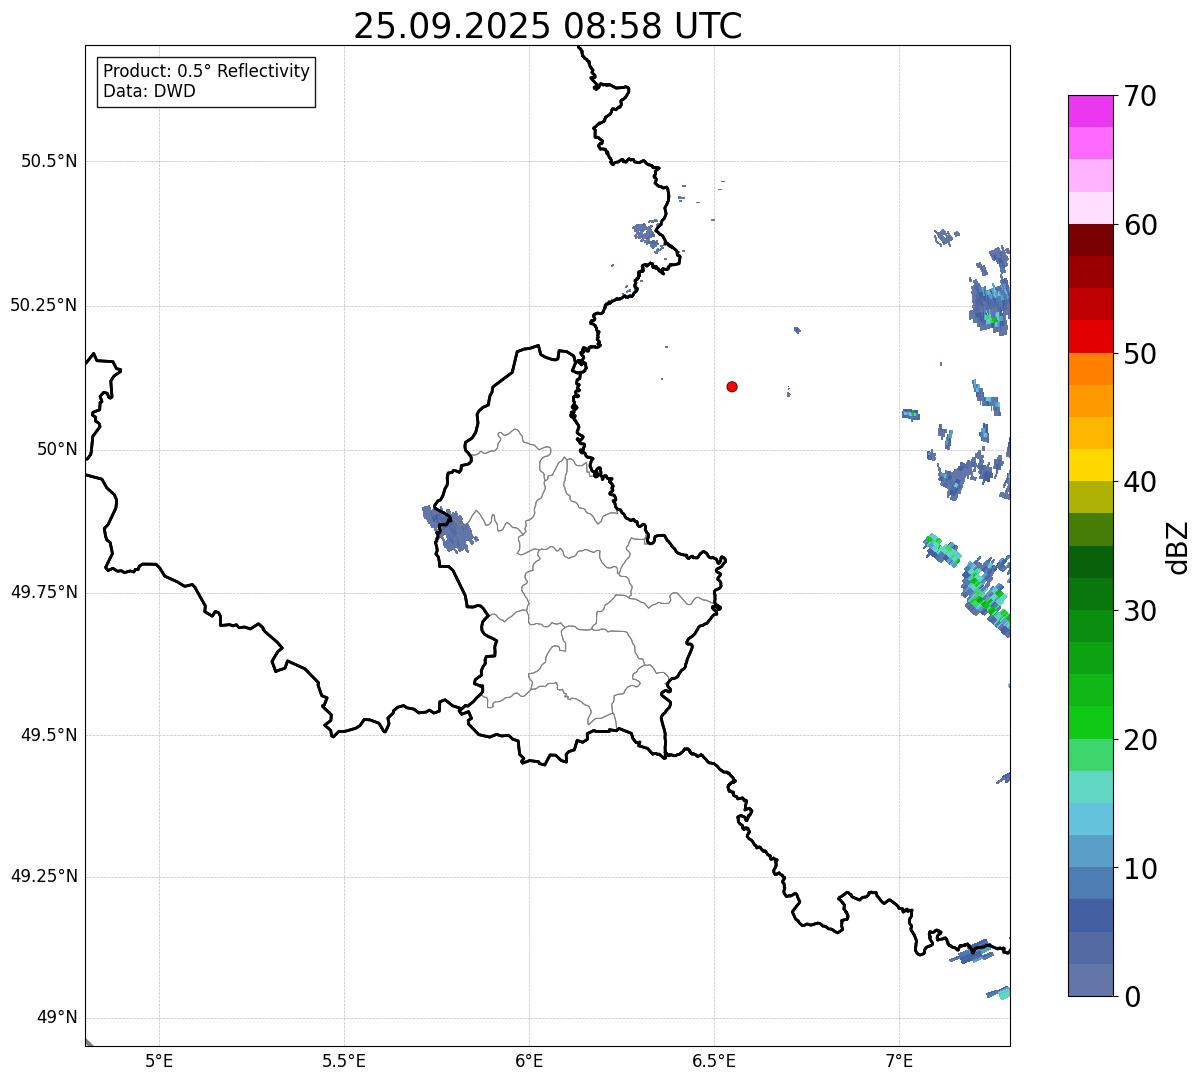Click the title 25.09.2025 08:58 UTC
The width and height of the screenshot is (1202, 1081).
tap(548, 26)
